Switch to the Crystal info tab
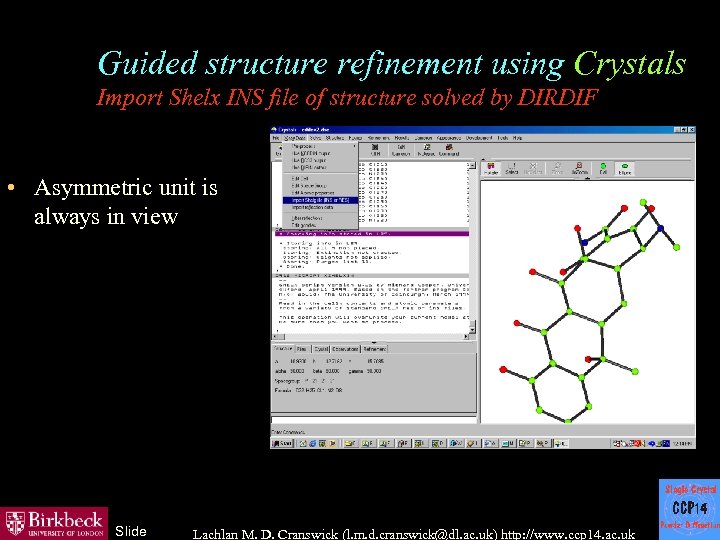Image resolution: width=720 pixels, height=540 pixels. click(321, 349)
